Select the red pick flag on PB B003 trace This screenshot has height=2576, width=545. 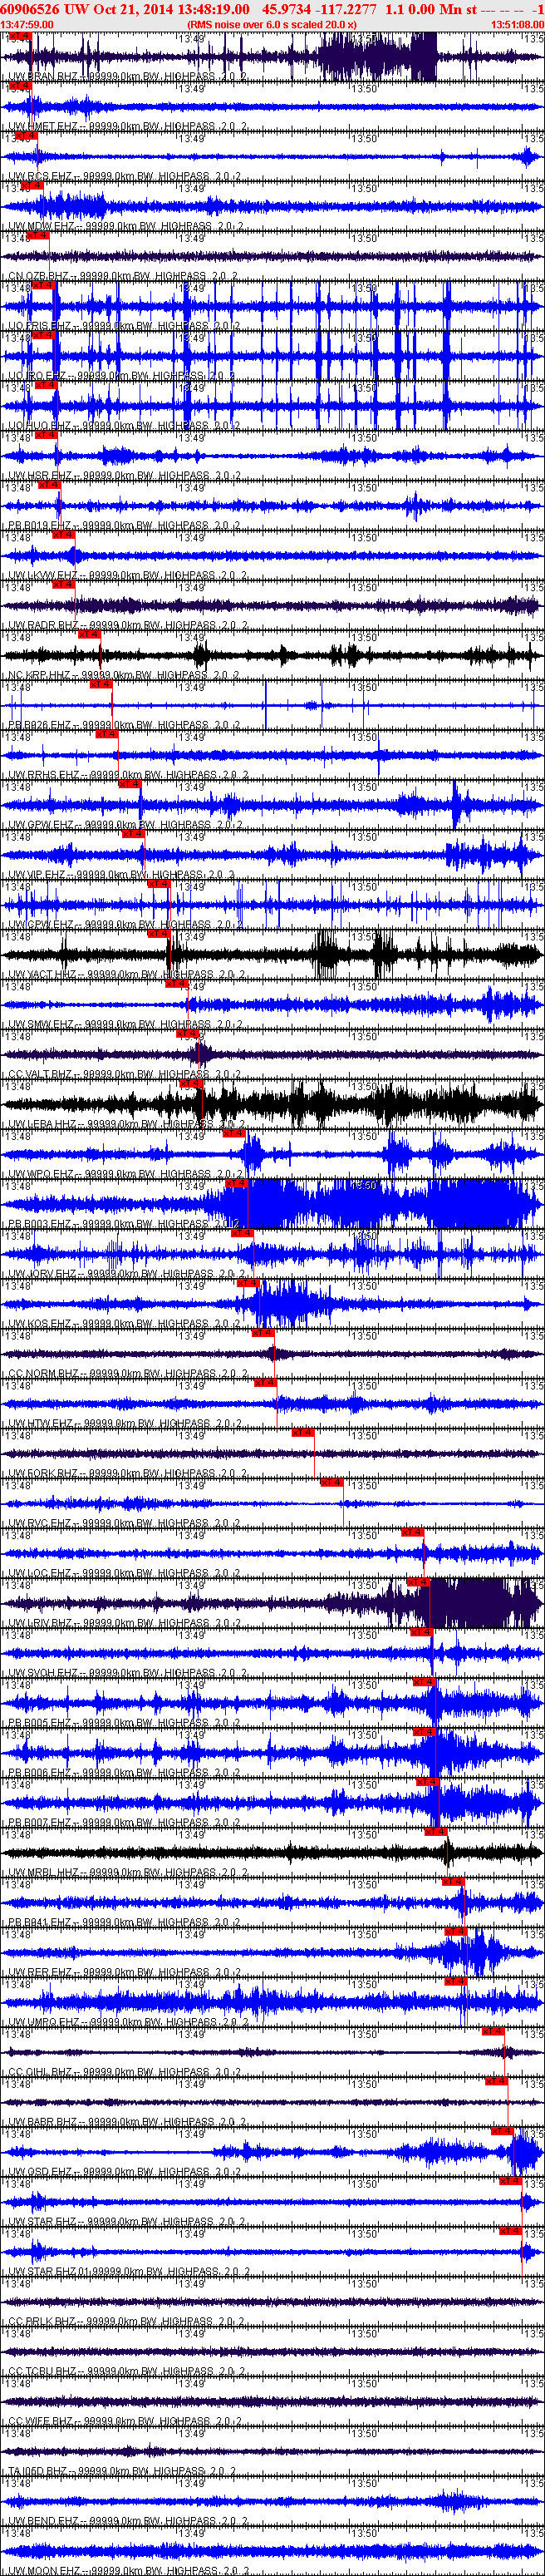coord(236,1183)
